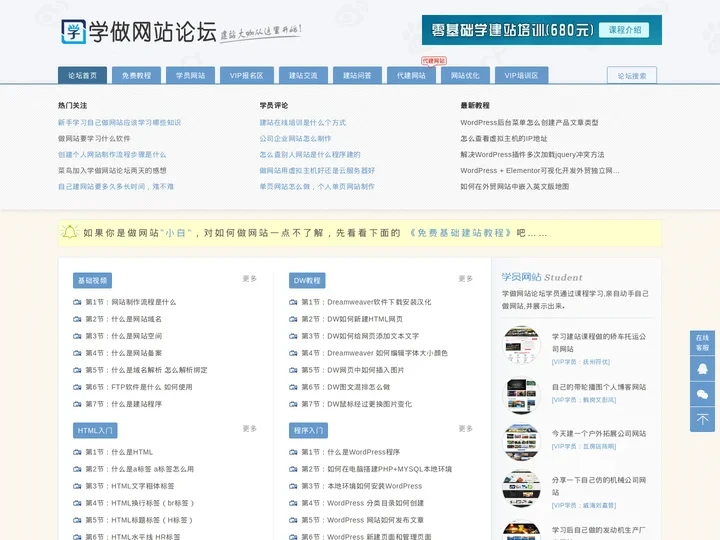Click video icon for 第4节：什么是网站备案
720x540 pixels.
(77, 353)
